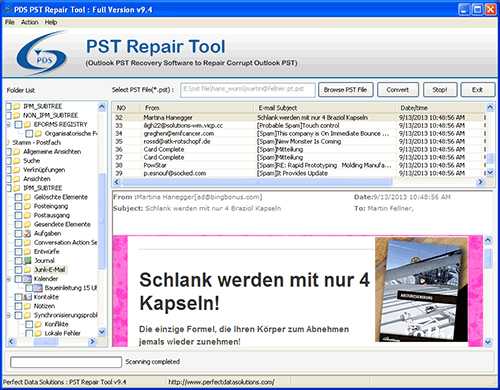Collapse the Kalender tree node
Screen dimensions: 500x390
pyautogui.click(x=9, y=279)
